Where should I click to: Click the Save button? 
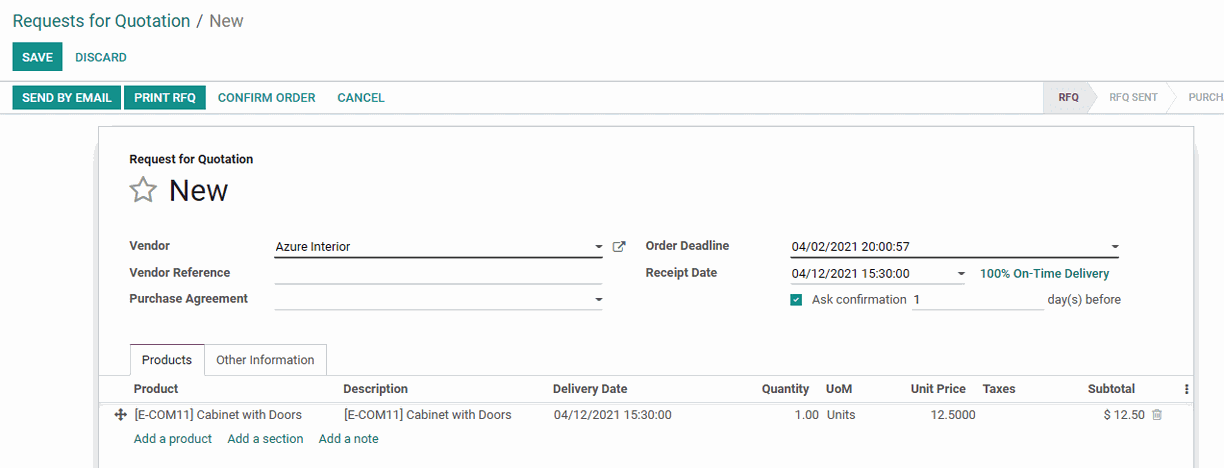37,57
